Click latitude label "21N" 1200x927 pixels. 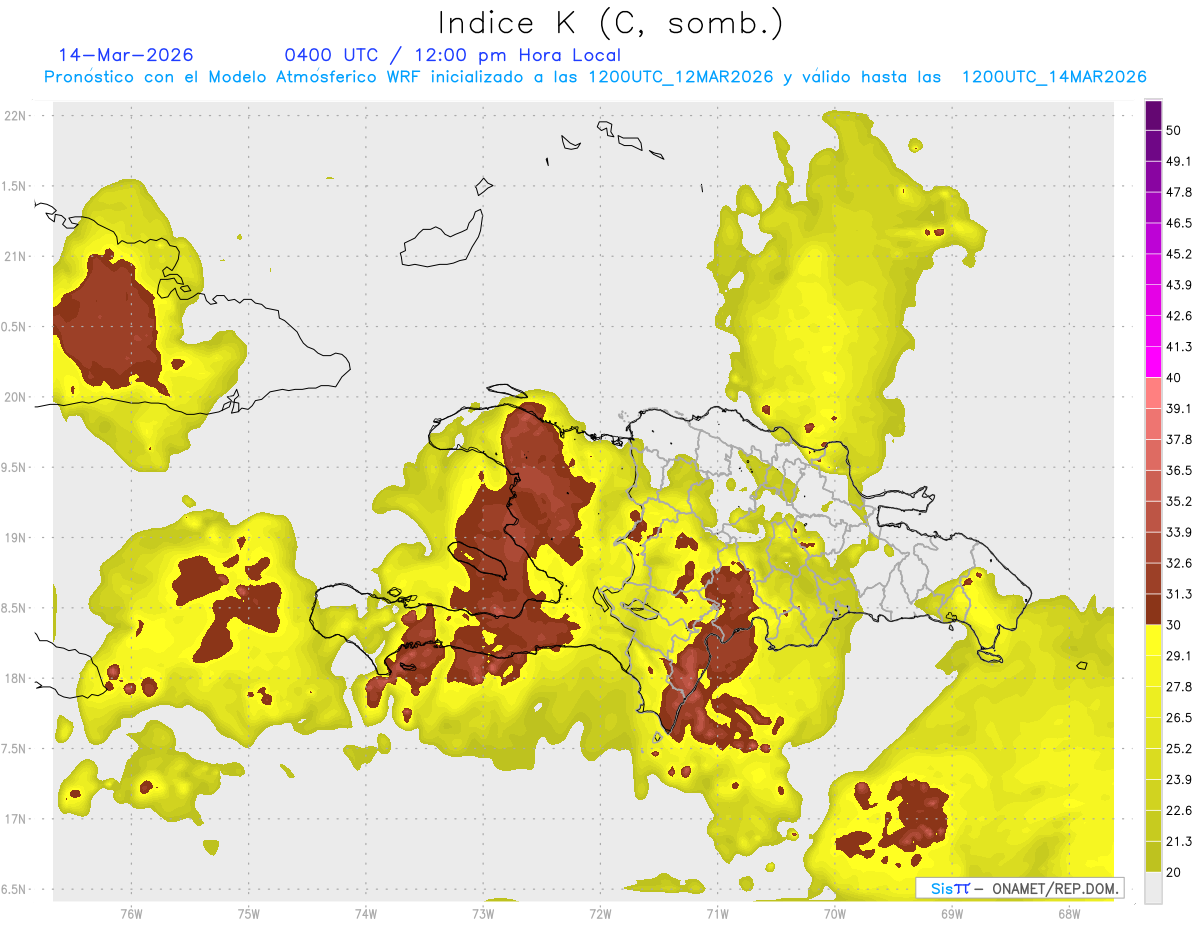click(16, 256)
